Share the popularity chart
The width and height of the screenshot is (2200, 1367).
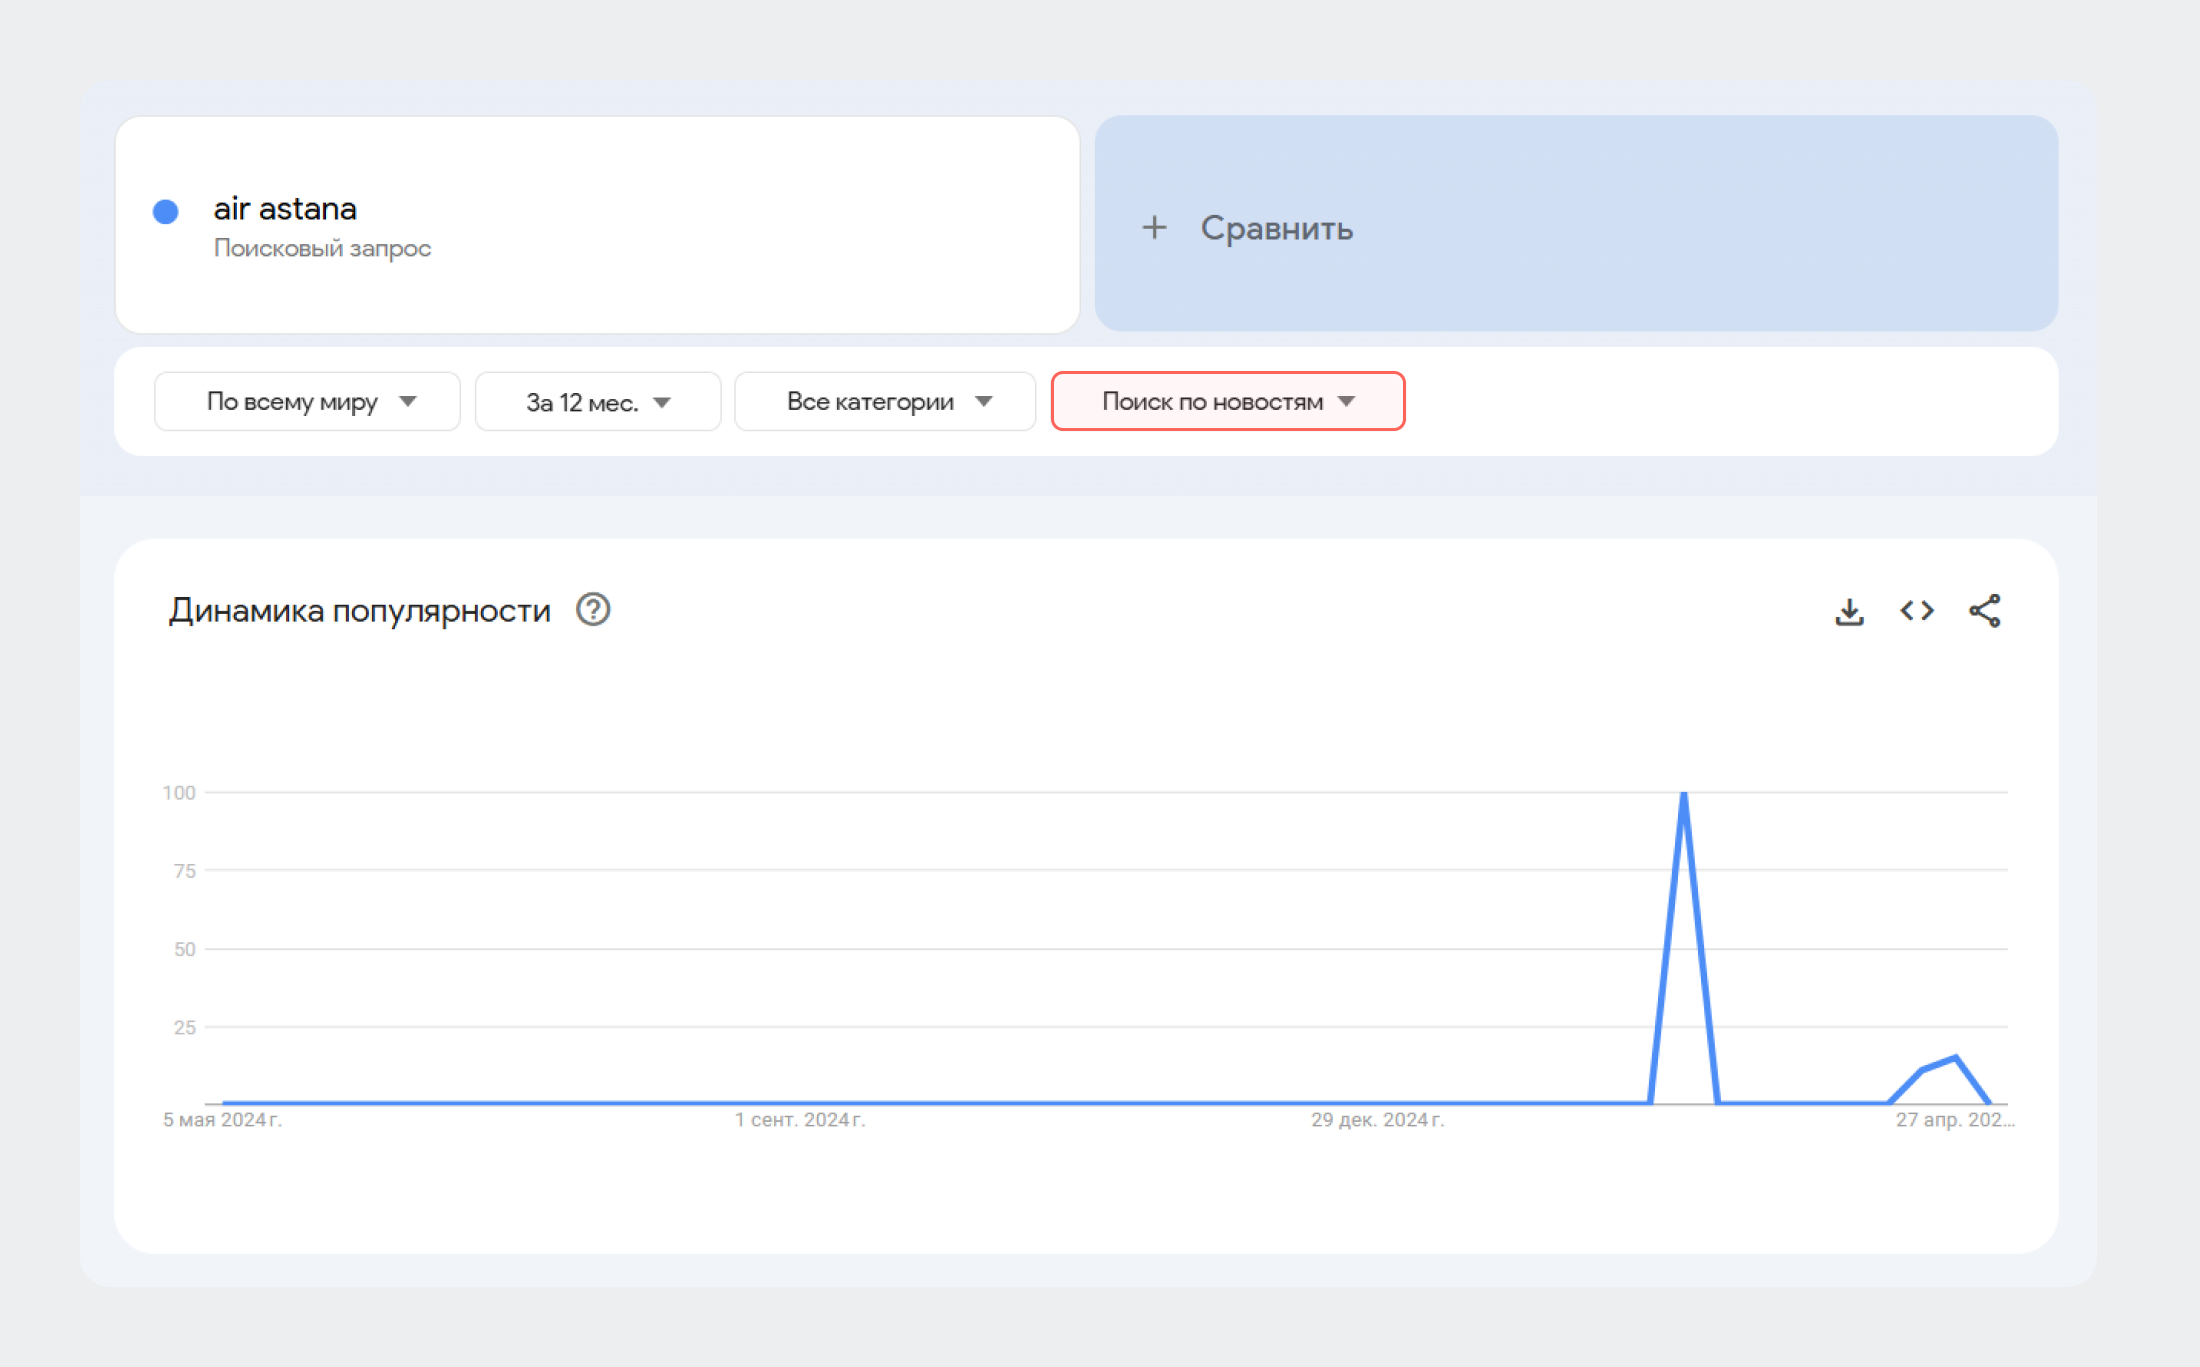[1985, 610]
